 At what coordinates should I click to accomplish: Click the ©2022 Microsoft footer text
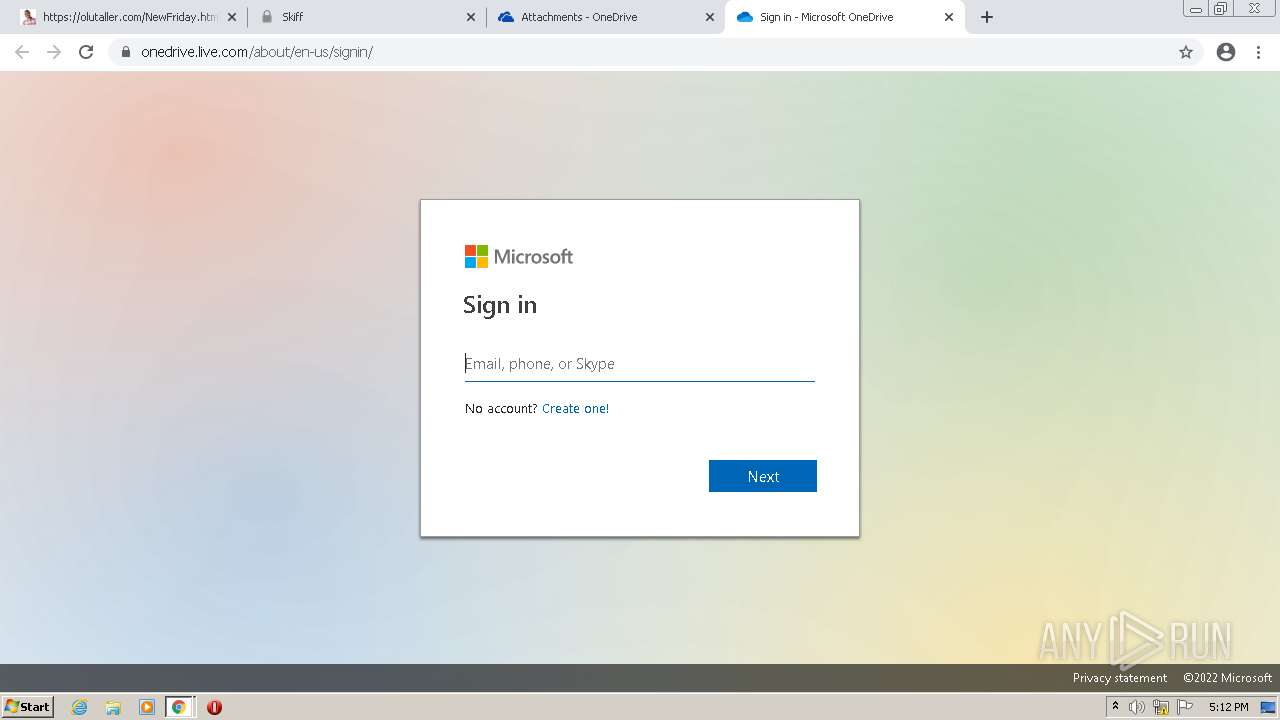click(x=1227, y=678)
